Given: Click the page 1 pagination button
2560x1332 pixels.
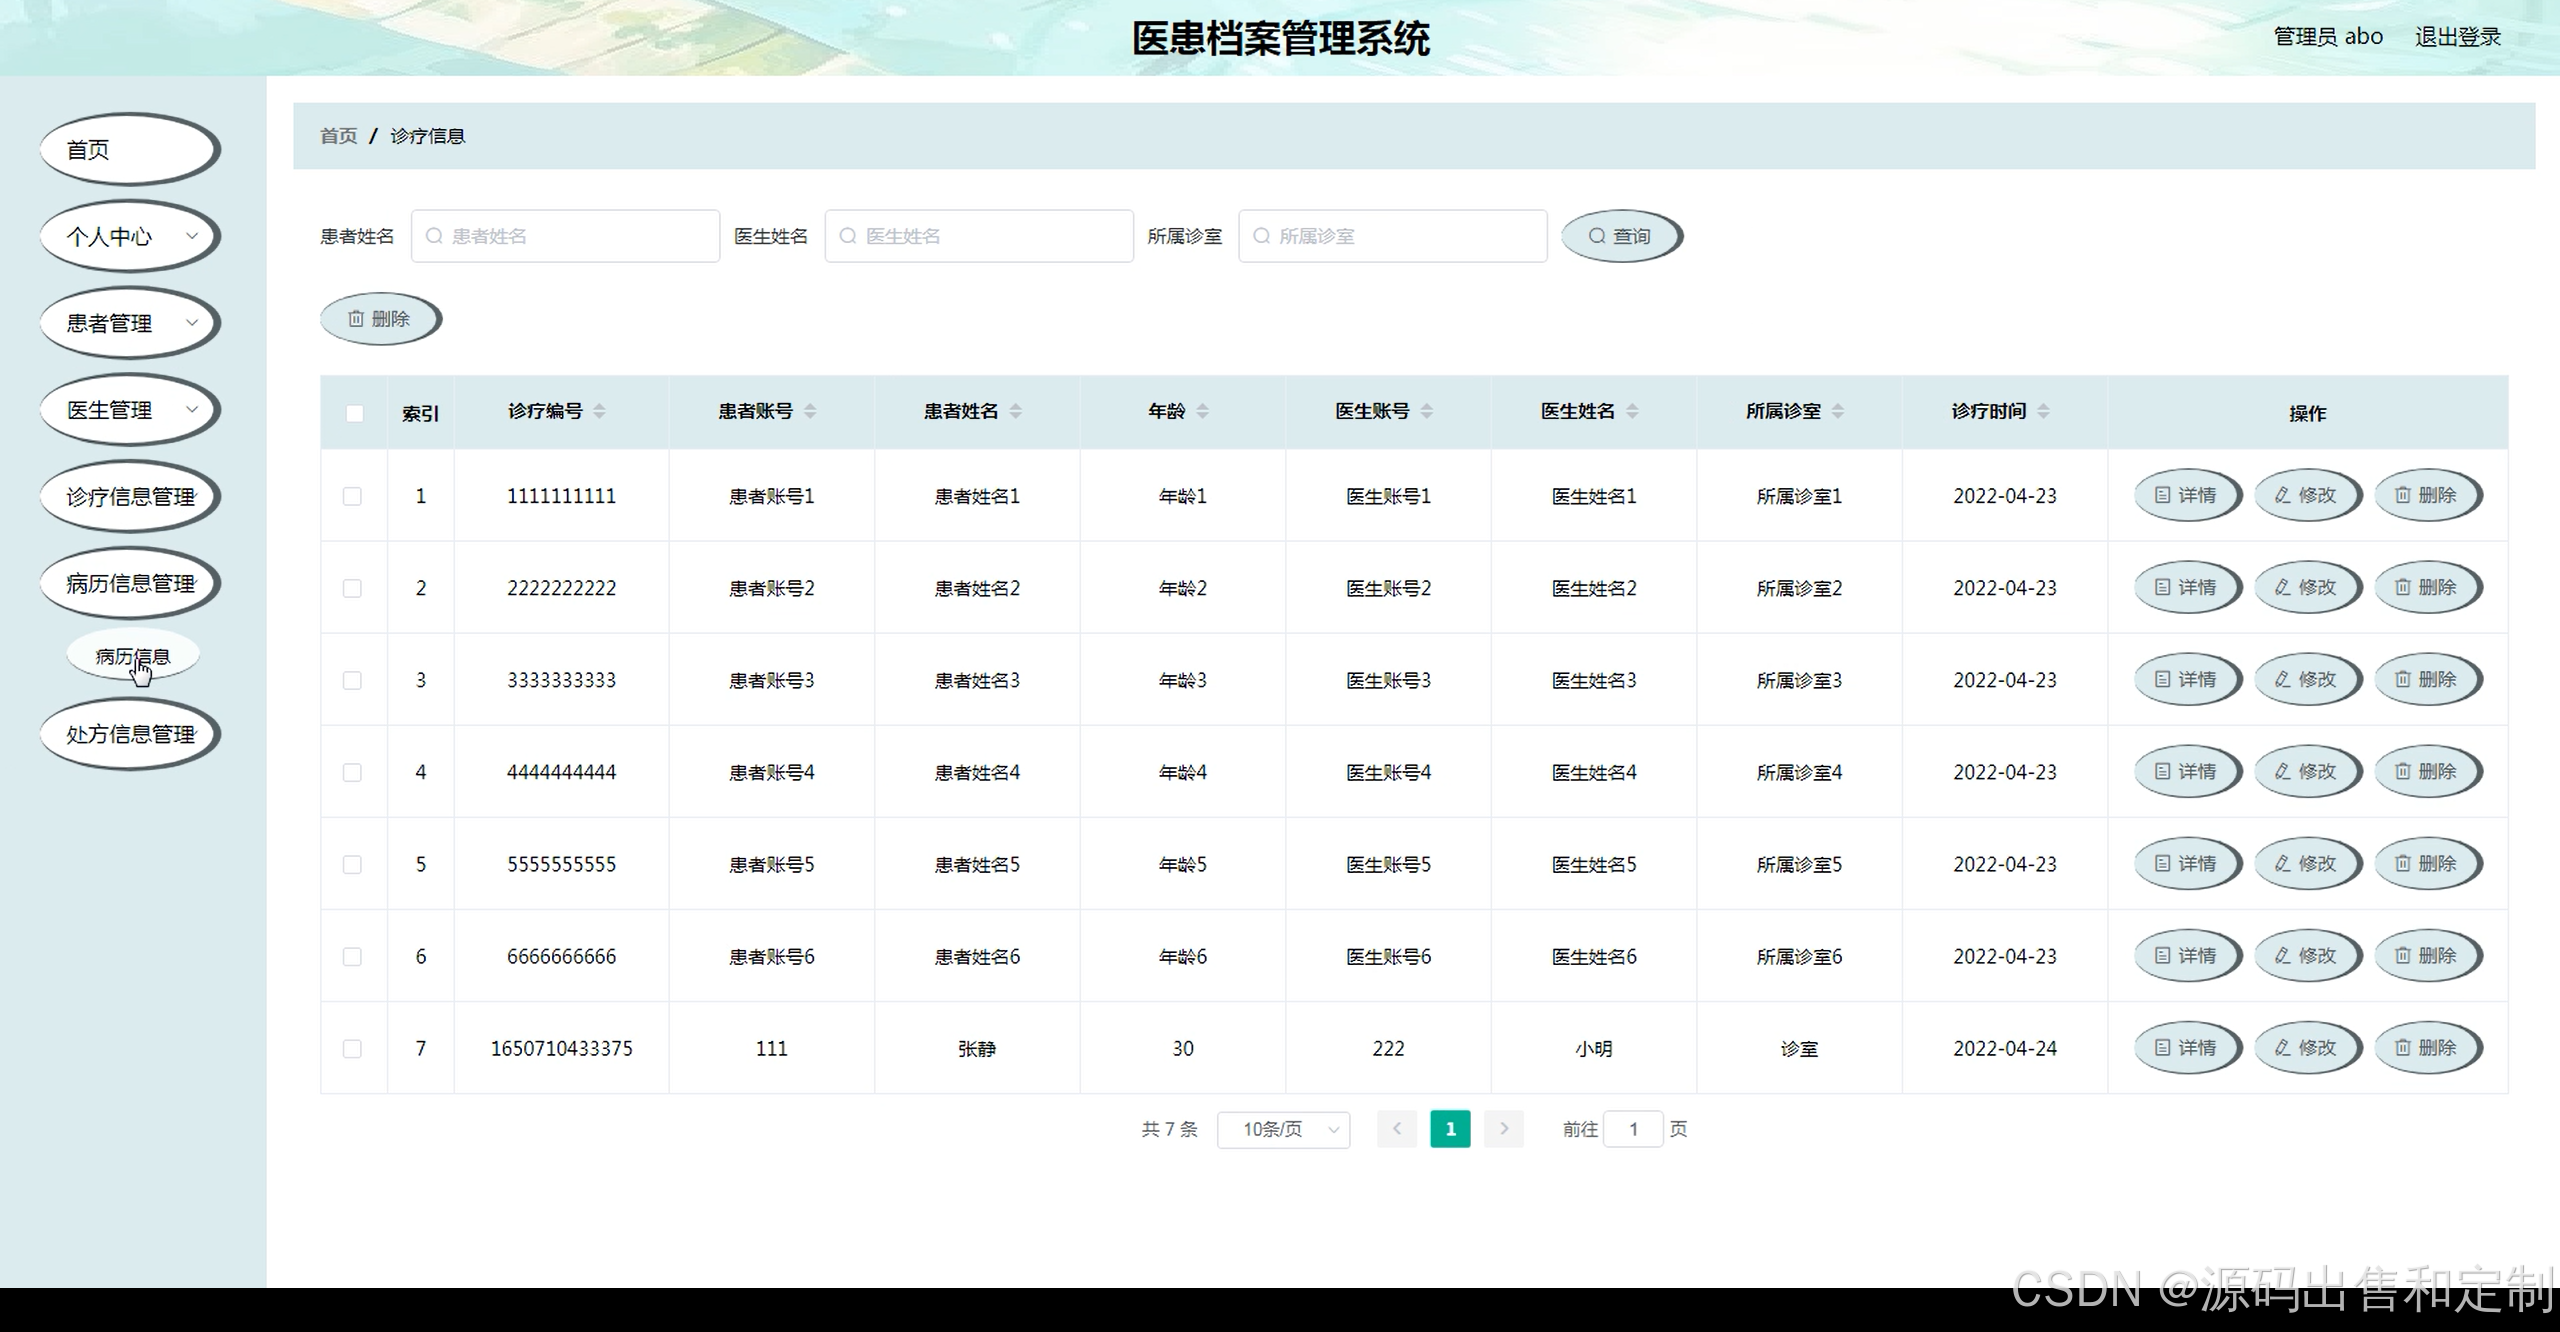Looking at the screenshot, I should (x=1450, y=1129).
